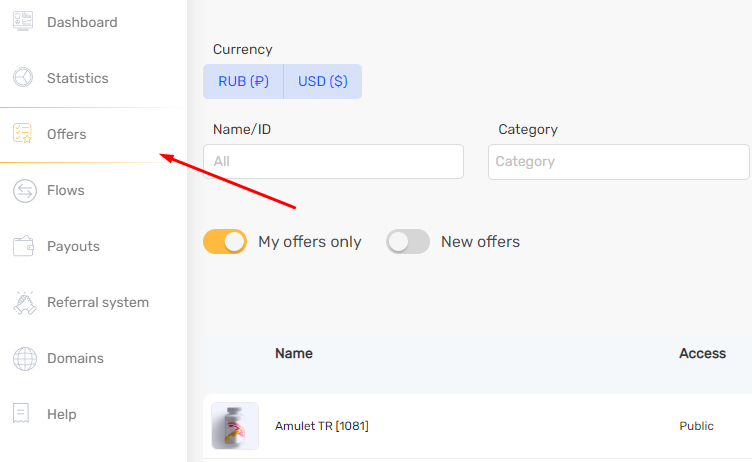752x462 pixels.
Task: Switch currency to USD ($)
Action: (x=323, y=82)
